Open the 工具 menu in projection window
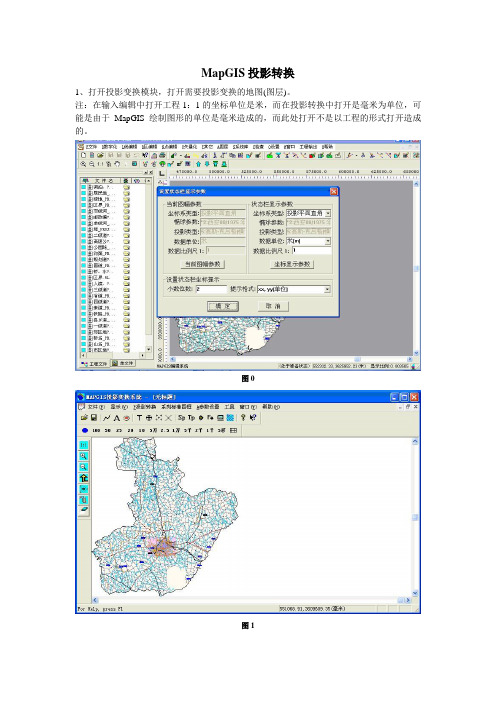Screen dimensions: 496x702 (x=229, y=407)
